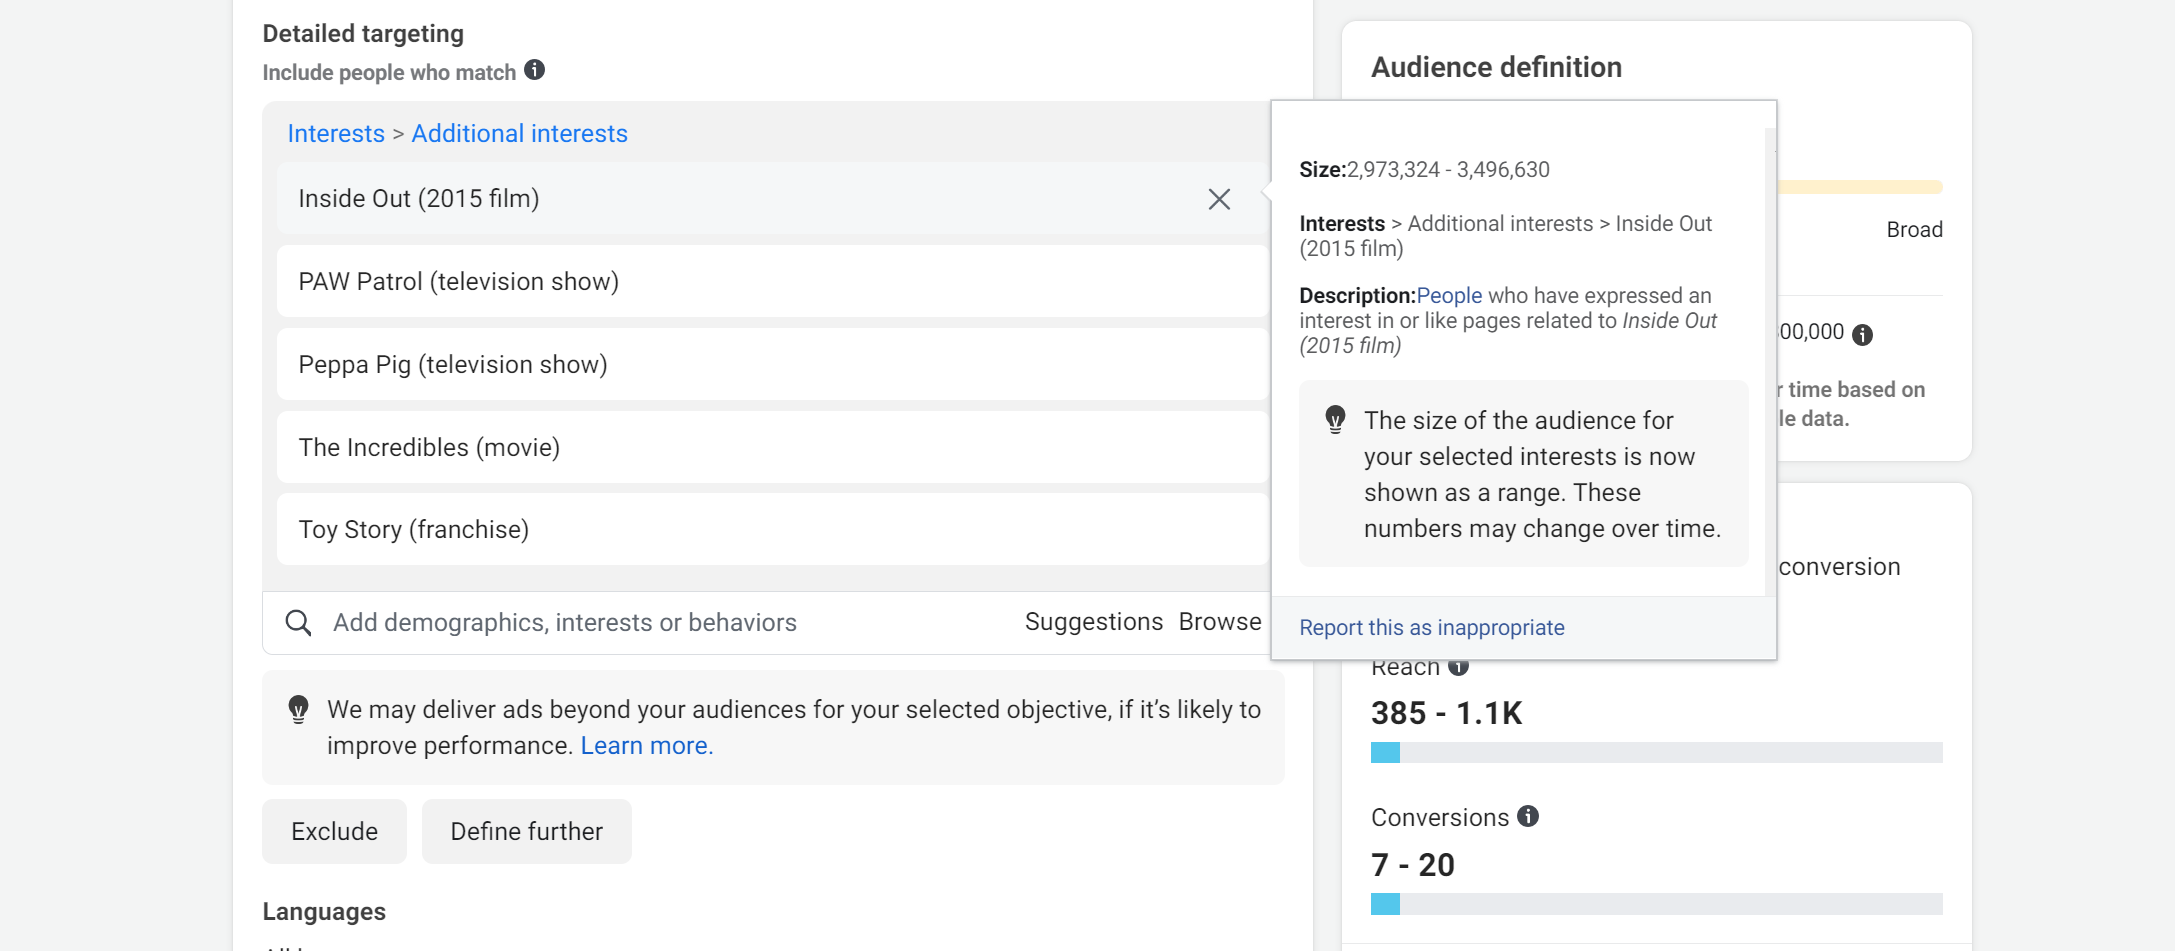Select The Incredibles (movie) row
This screenshot has width=2175, height=951.
pos(772,447)
